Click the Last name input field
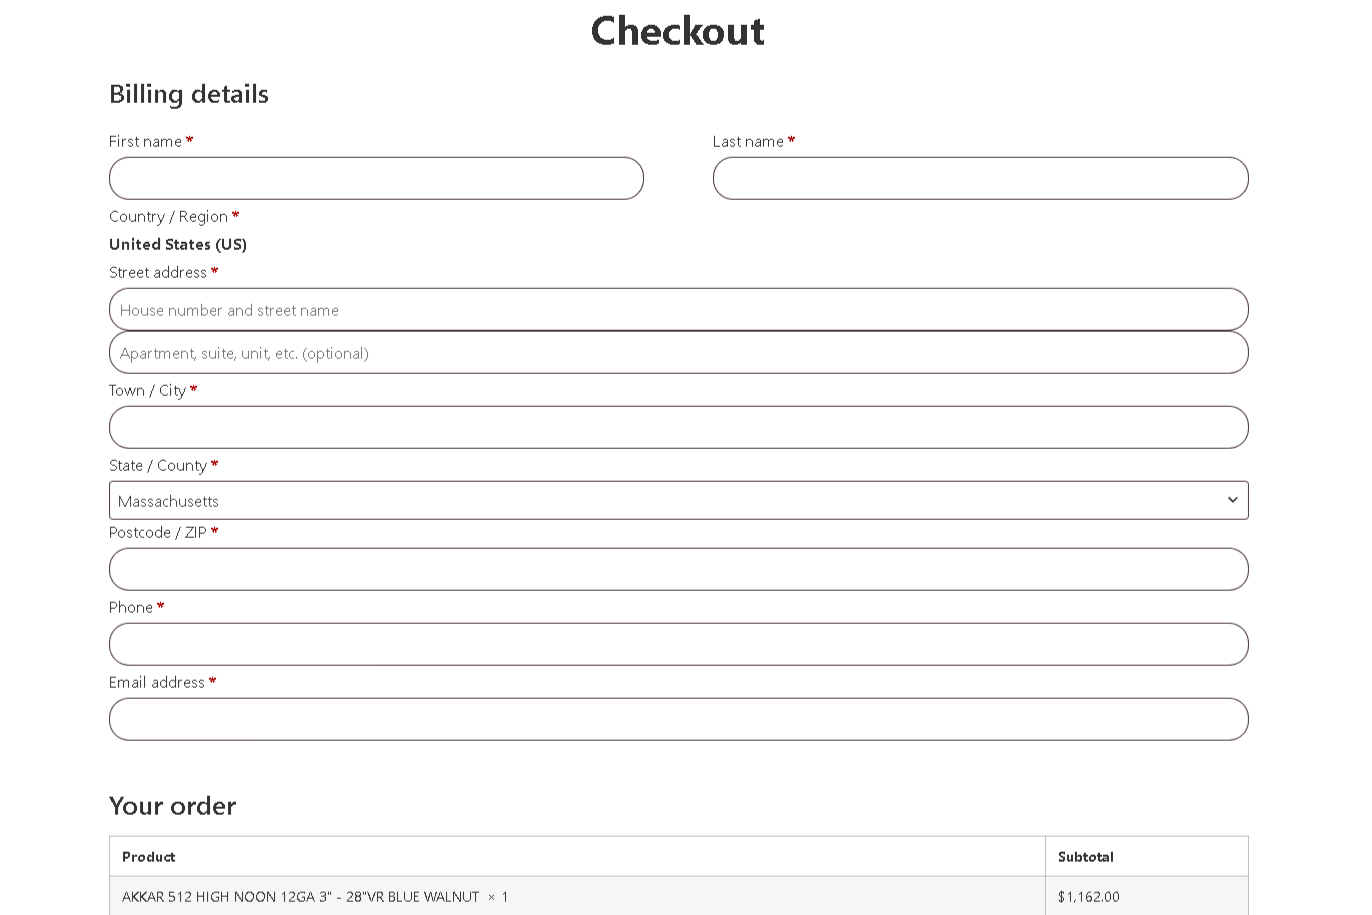The image size is (1372, 915). [980, 178]
